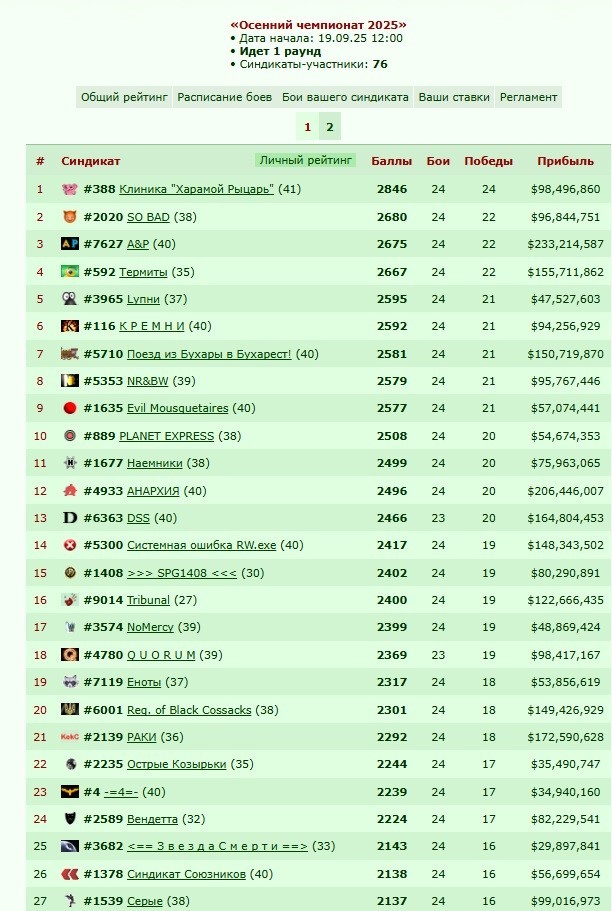Go to rating page 1
Image resolution: width=612 pixels, height=911 pixels.
307,127
